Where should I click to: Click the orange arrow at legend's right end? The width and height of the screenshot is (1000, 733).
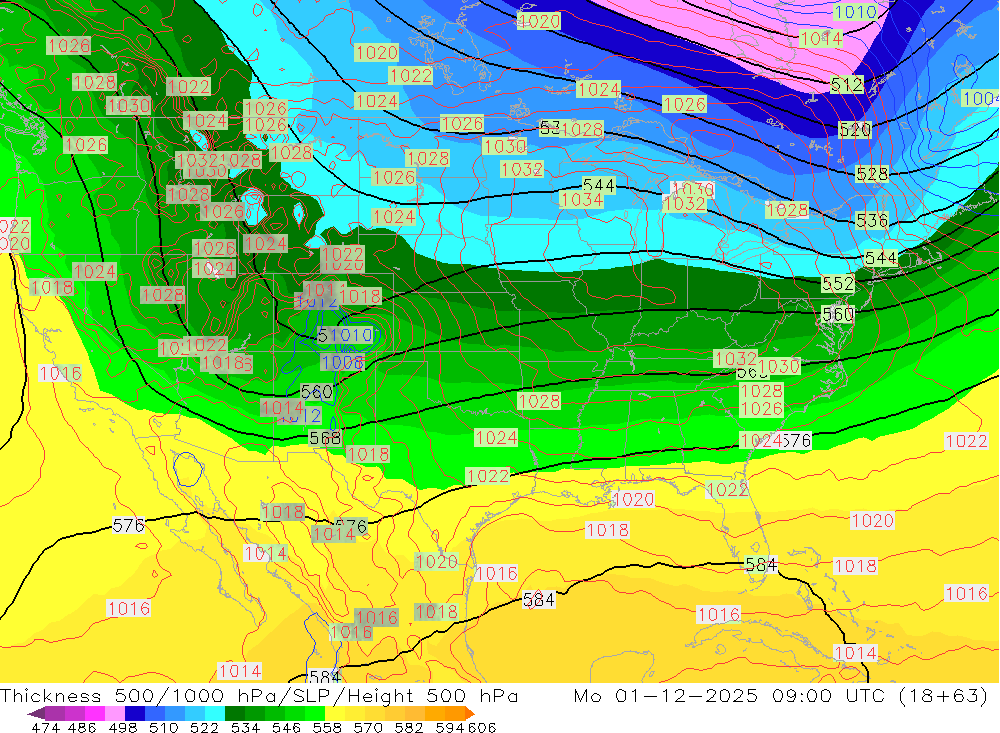(x=469, y=713)
